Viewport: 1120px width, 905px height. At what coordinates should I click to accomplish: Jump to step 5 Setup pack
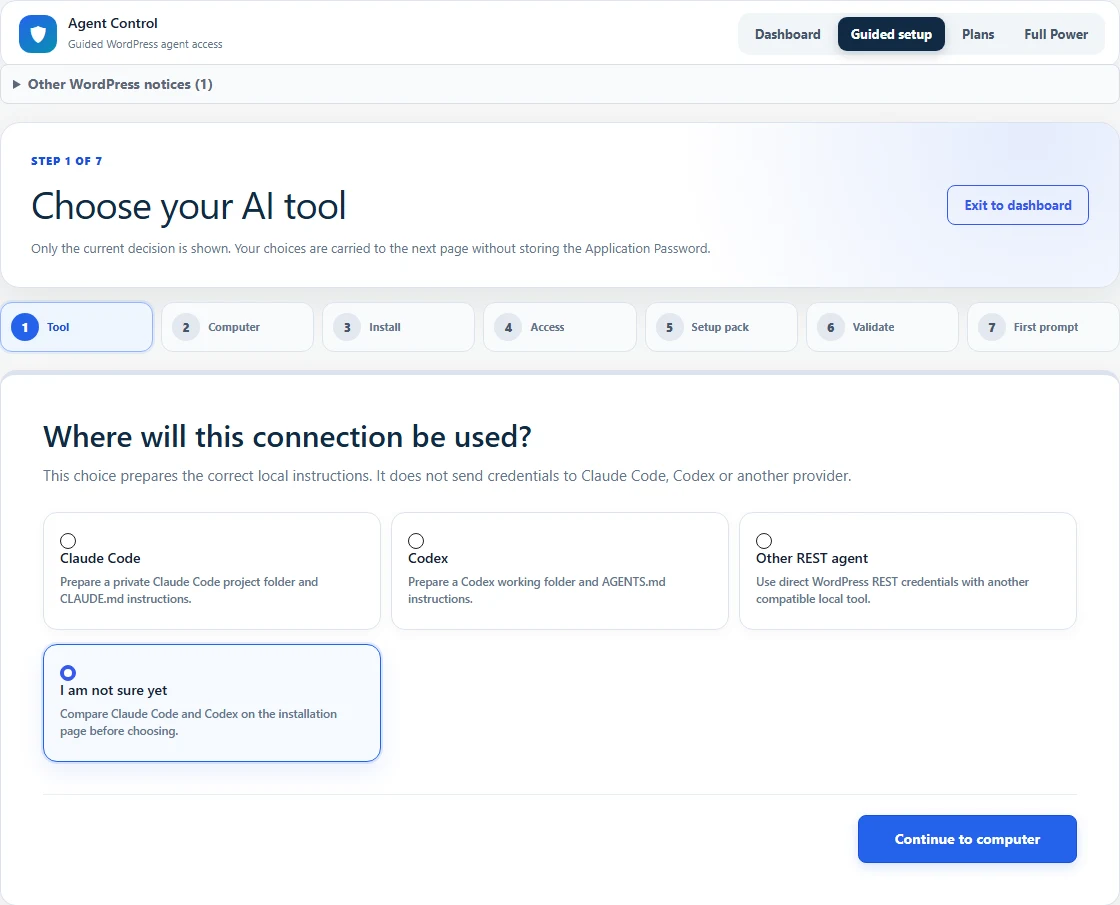click(x=721, y=327)
